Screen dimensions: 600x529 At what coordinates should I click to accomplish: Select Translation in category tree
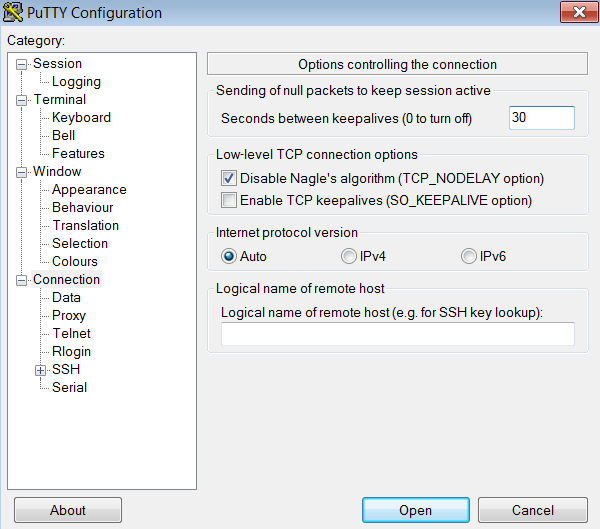point(86,225)
